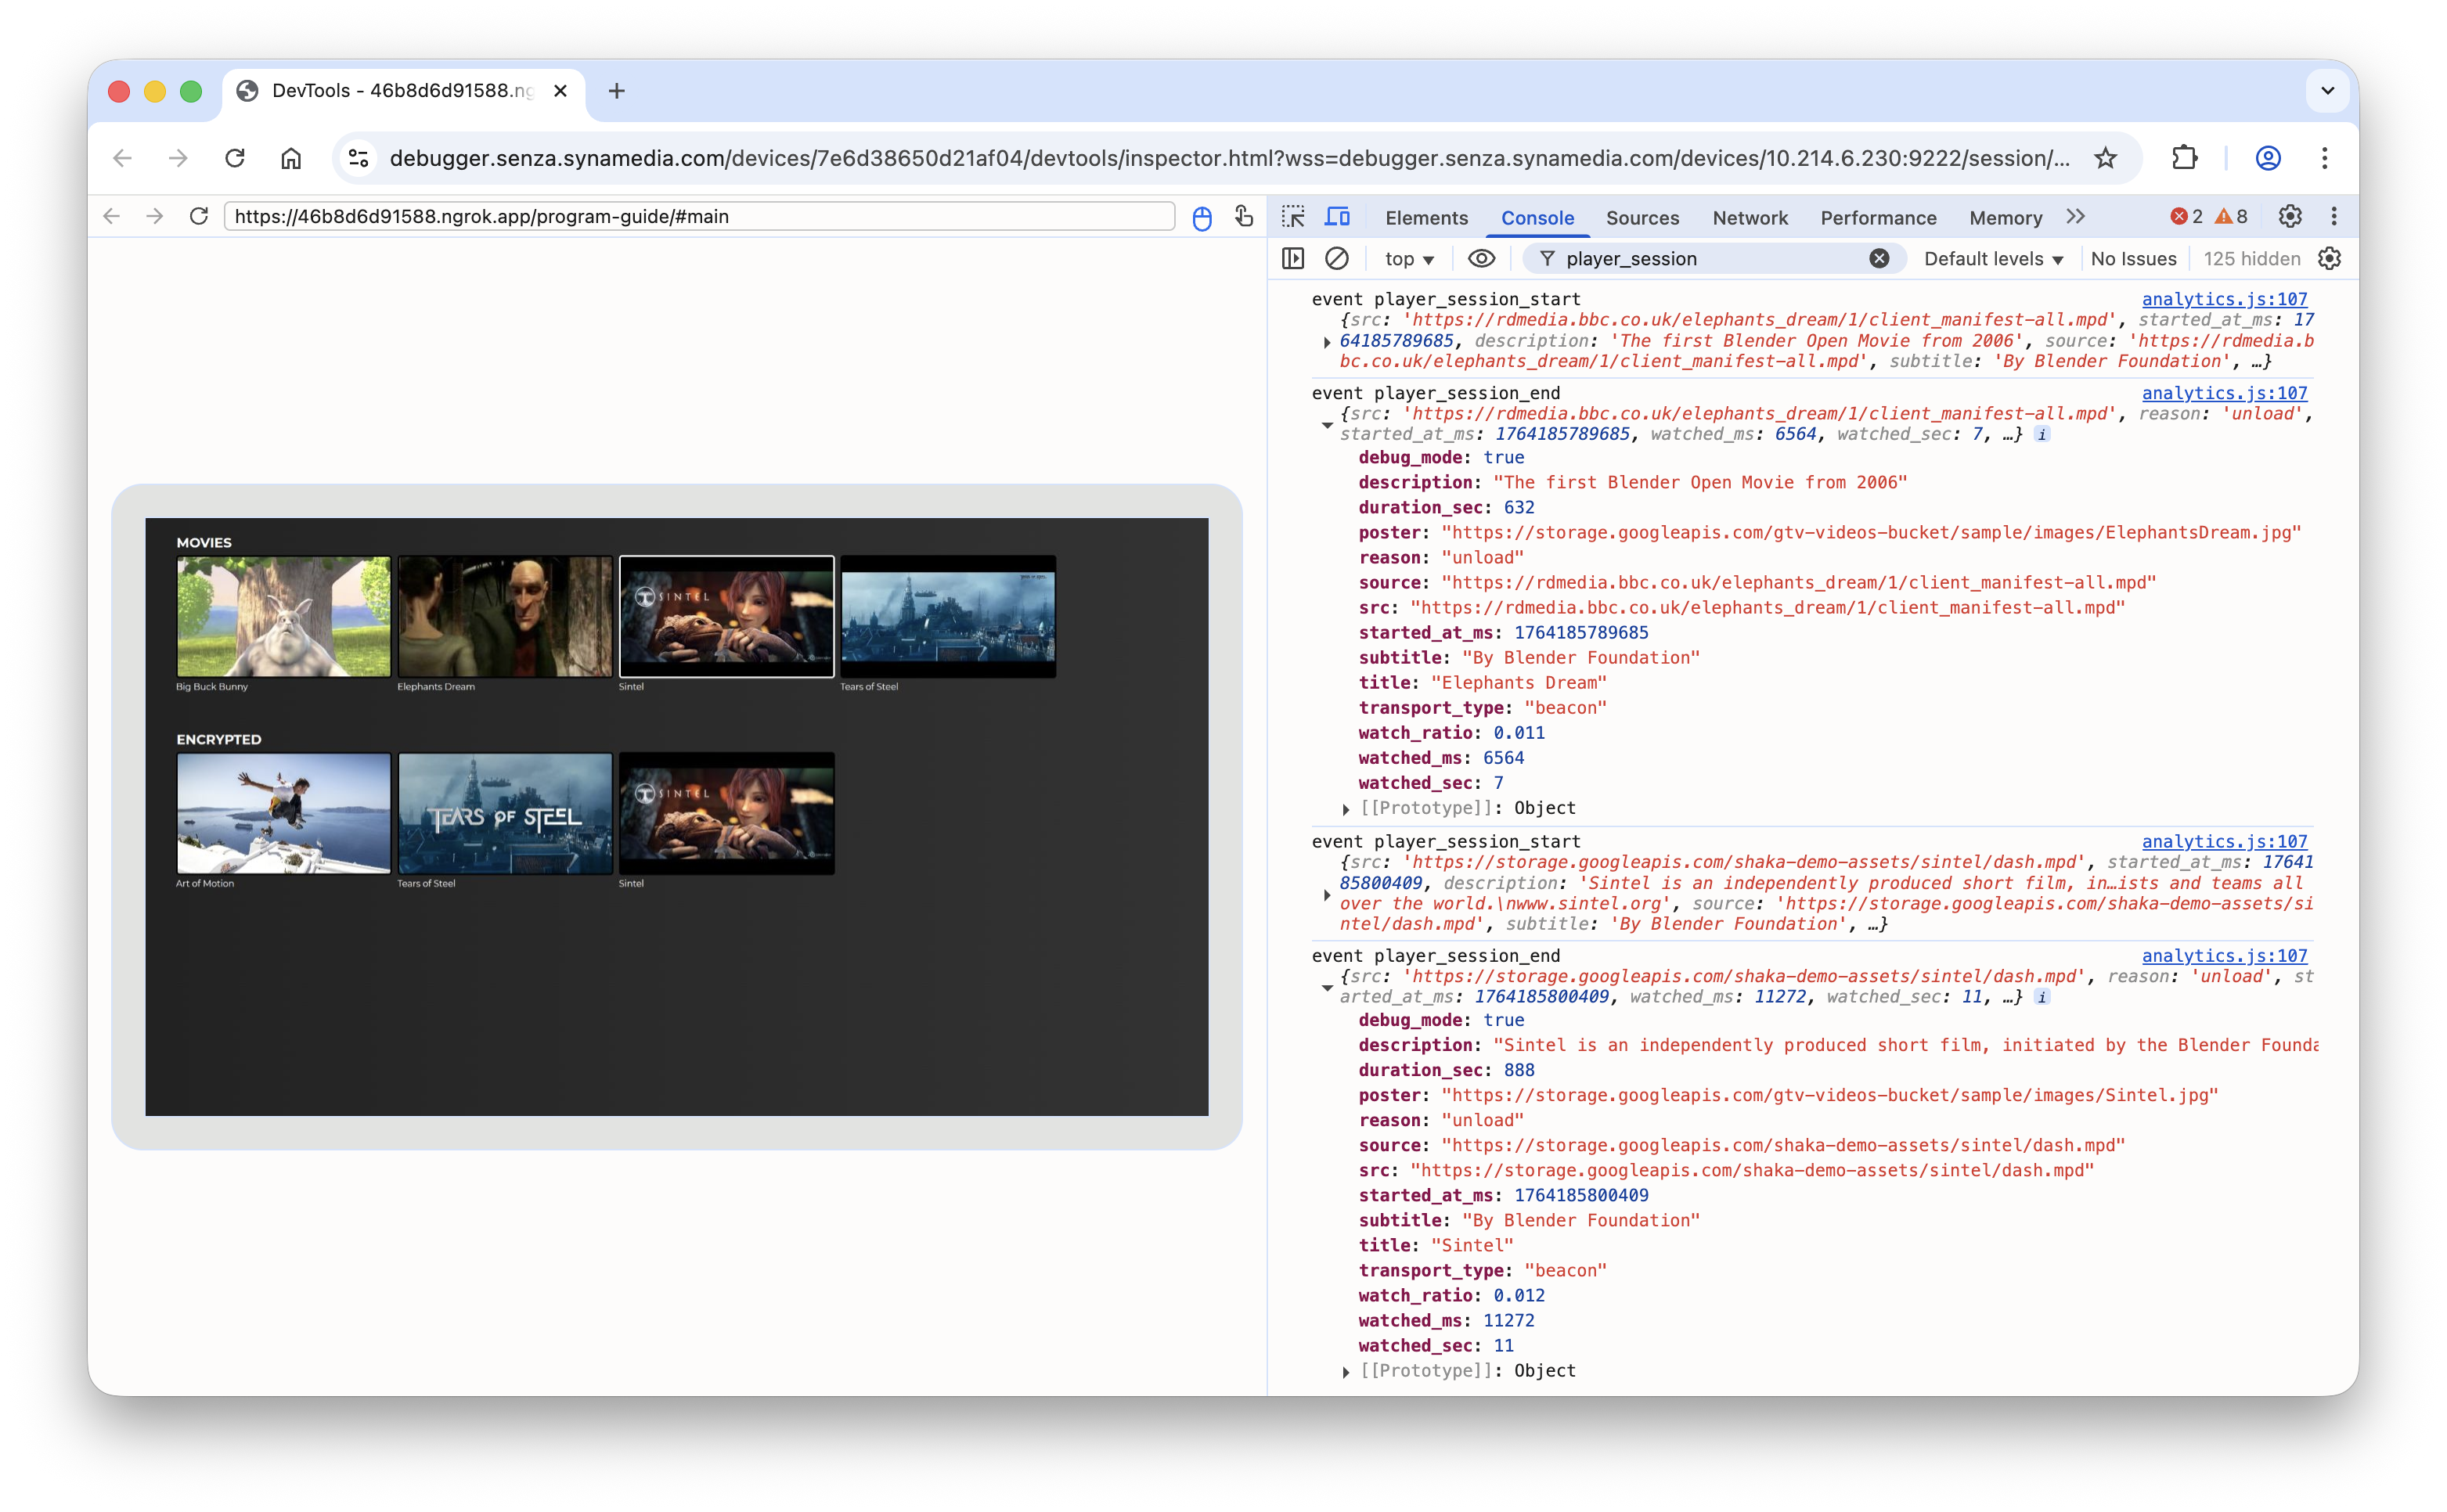Open the first analytics.js:107 source link
2447x1512 pixels.
2224,299
